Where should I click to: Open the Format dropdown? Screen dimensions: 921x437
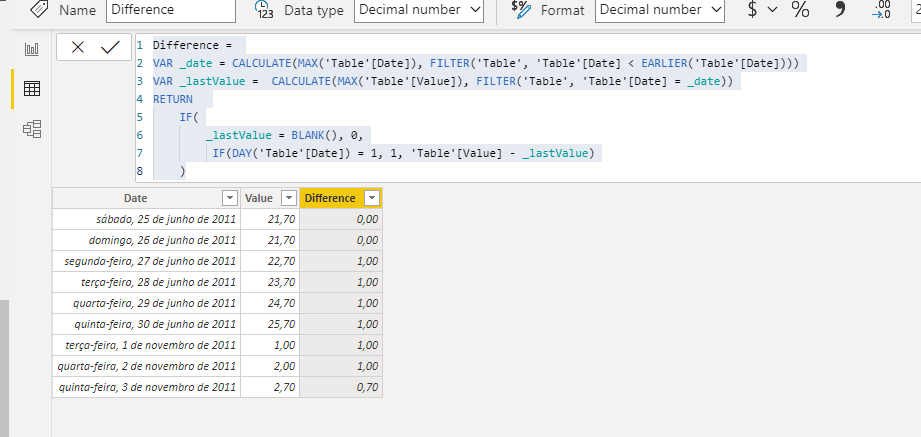point(660,10)
